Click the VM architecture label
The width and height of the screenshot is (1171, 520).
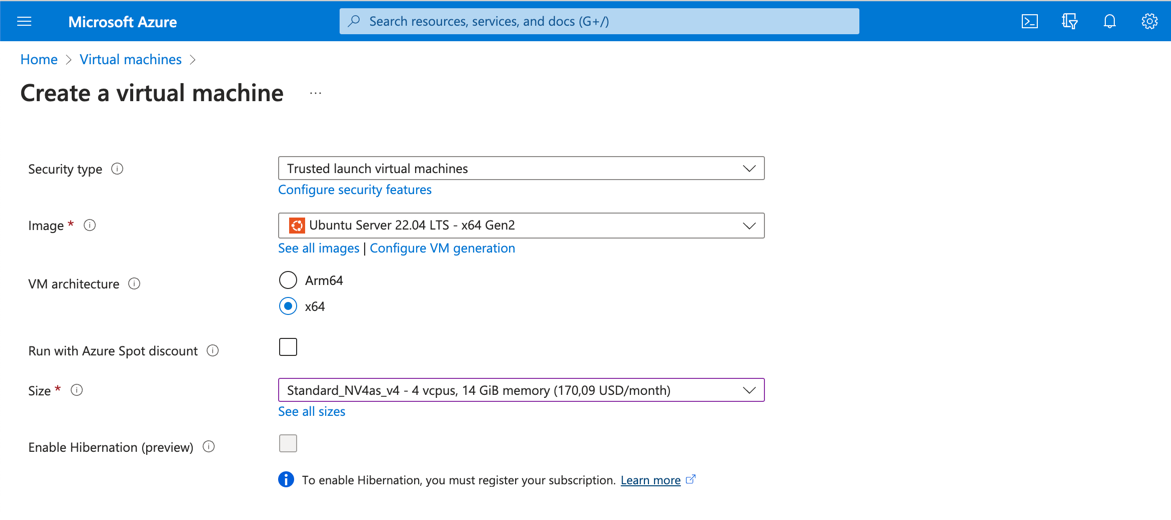click(x=74, y=284)
